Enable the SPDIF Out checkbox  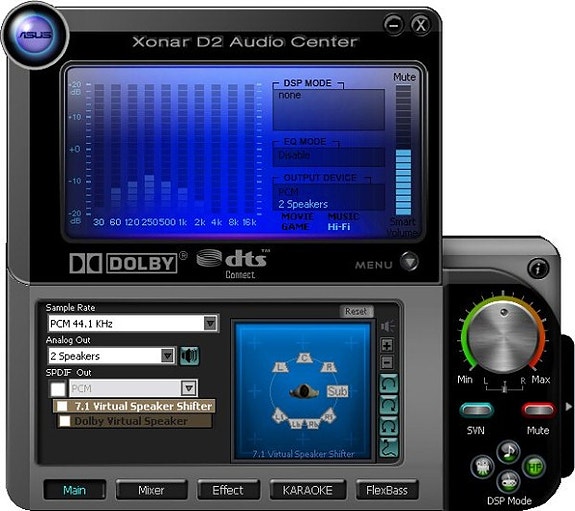click(x=58, y=389)
